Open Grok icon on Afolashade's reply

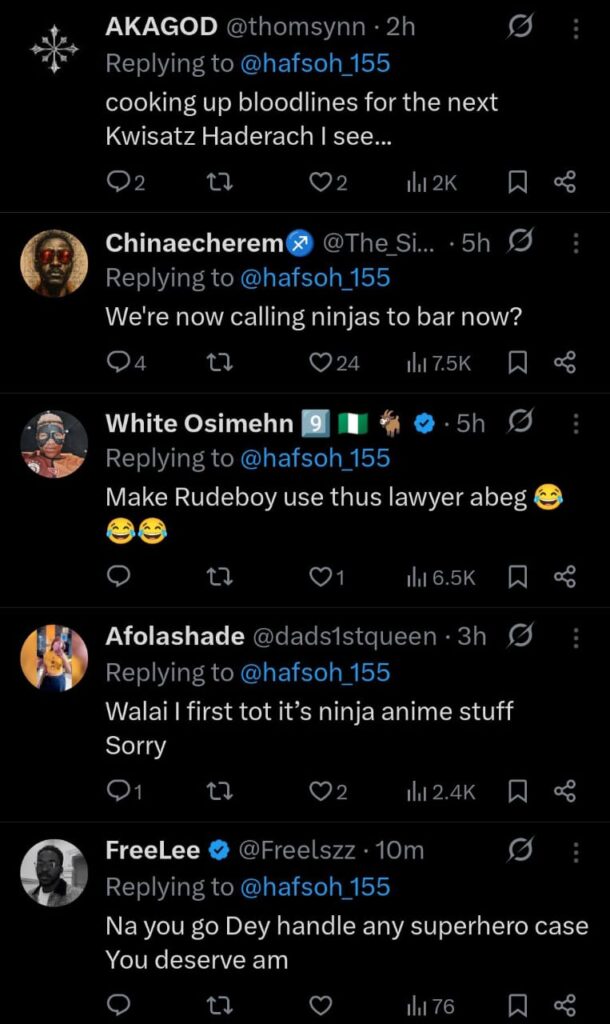coord(519,637)
